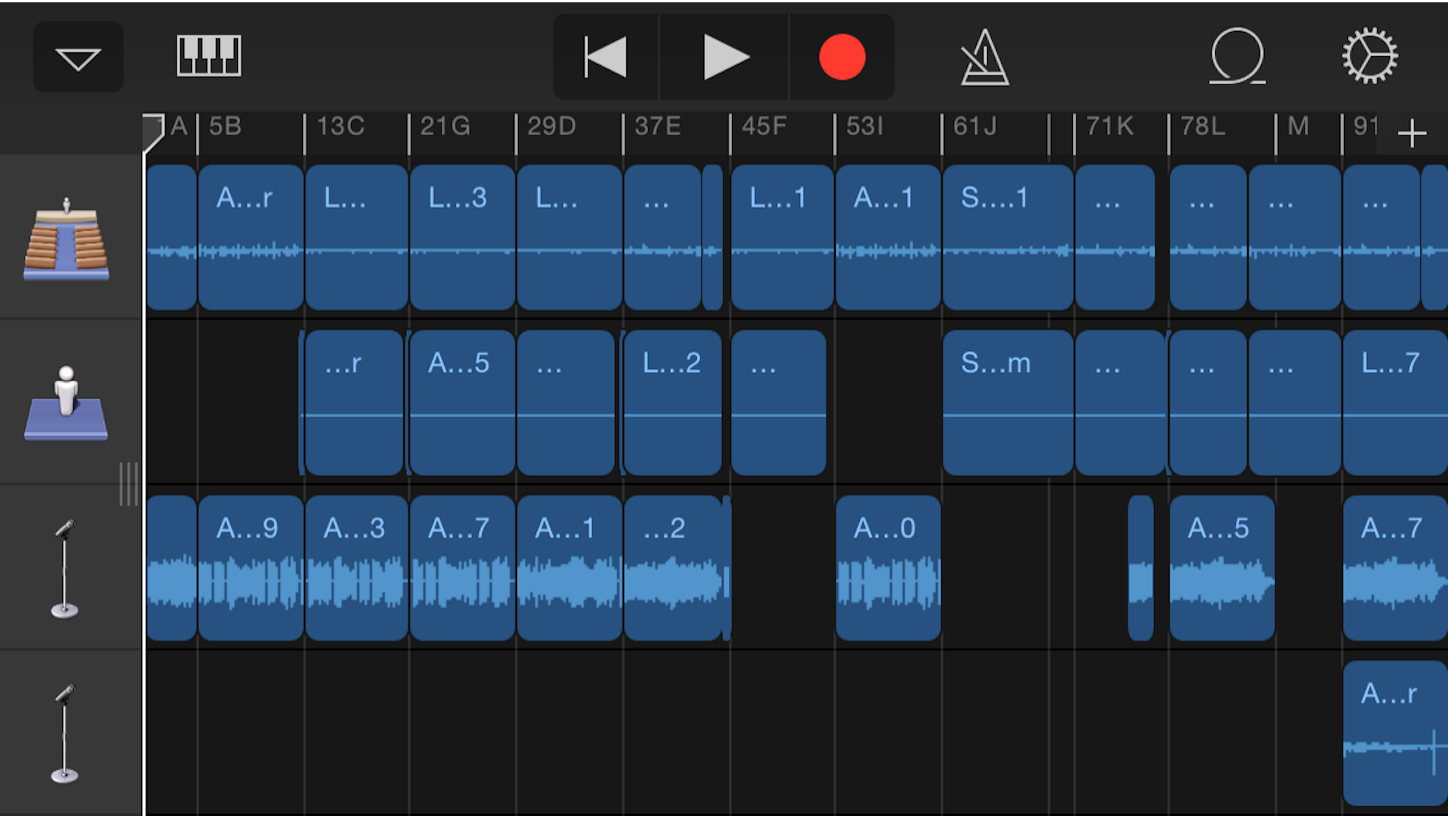The image size is (1448, 816).
Task: Select audio region labeled ...2
Action: [673, 568]
